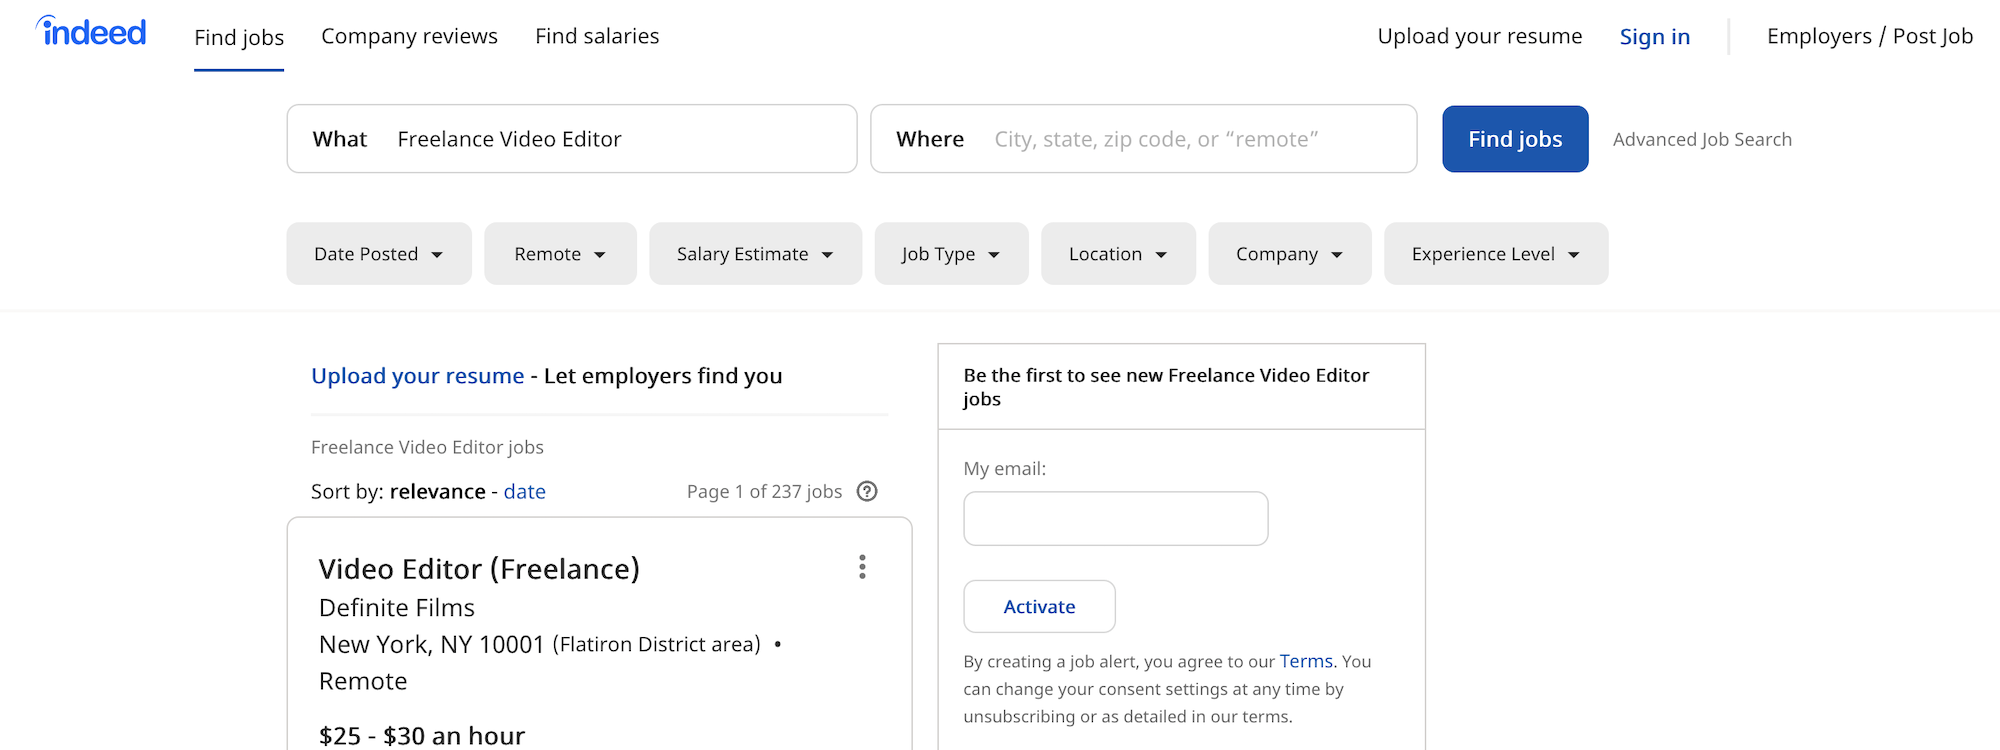
Task: Expand the Date Posted filter
Action: (x=378, y=254)
